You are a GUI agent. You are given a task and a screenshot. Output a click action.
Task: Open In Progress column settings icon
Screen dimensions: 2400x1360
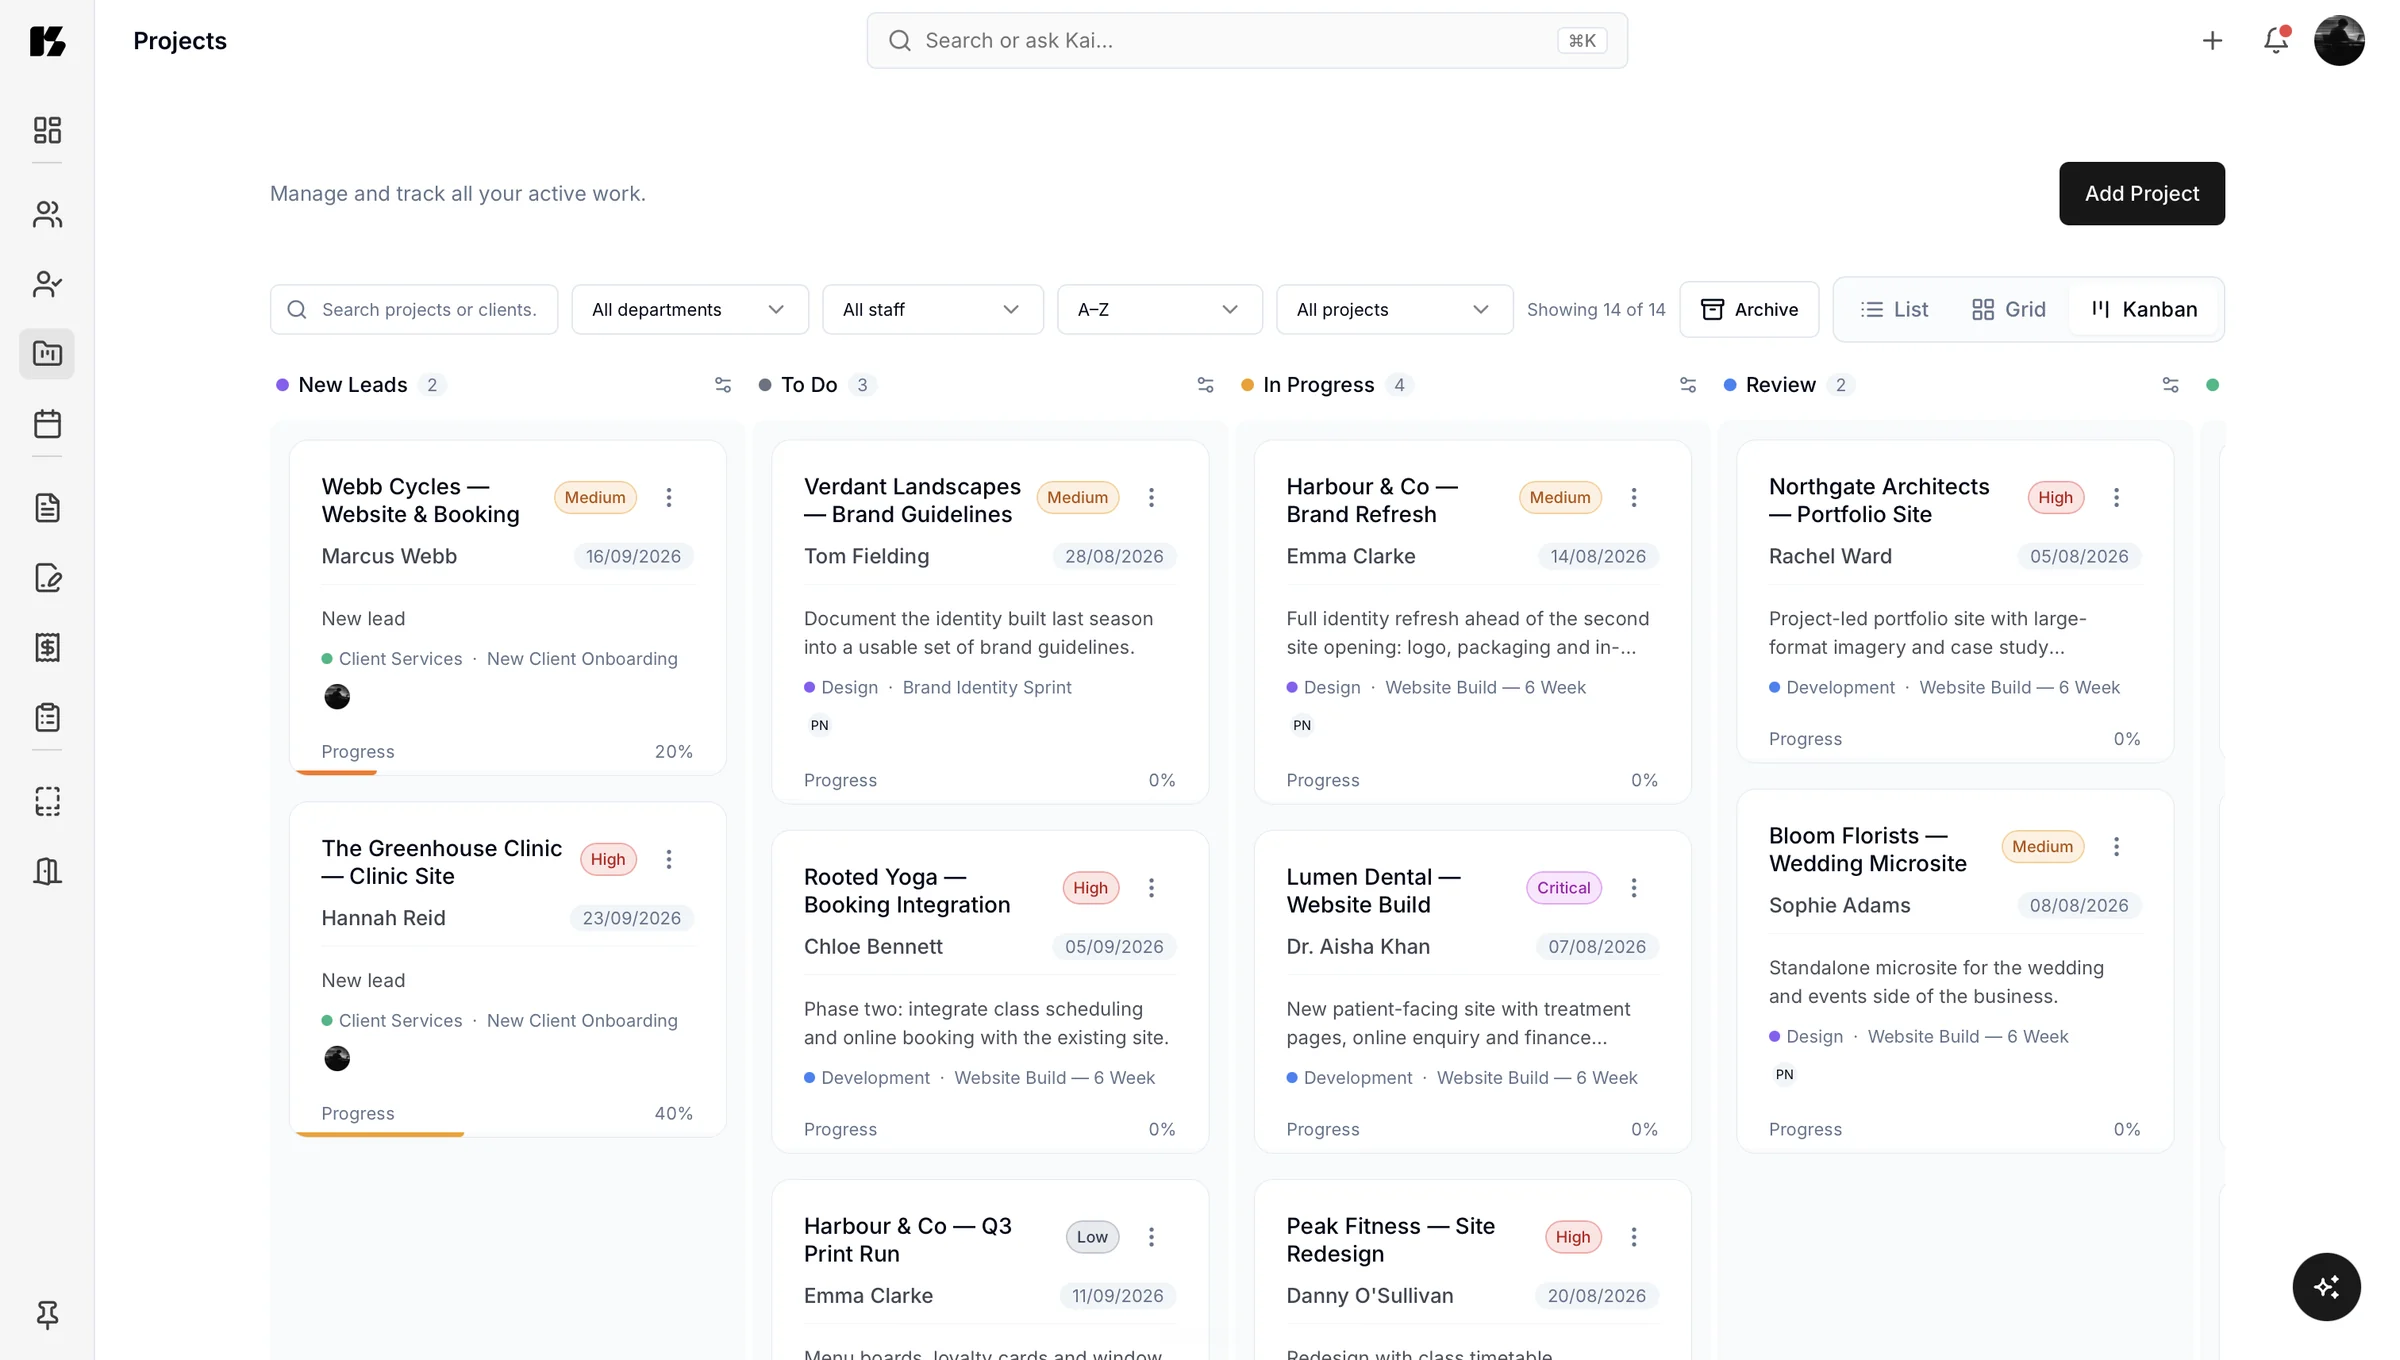tap(1688, 385)
